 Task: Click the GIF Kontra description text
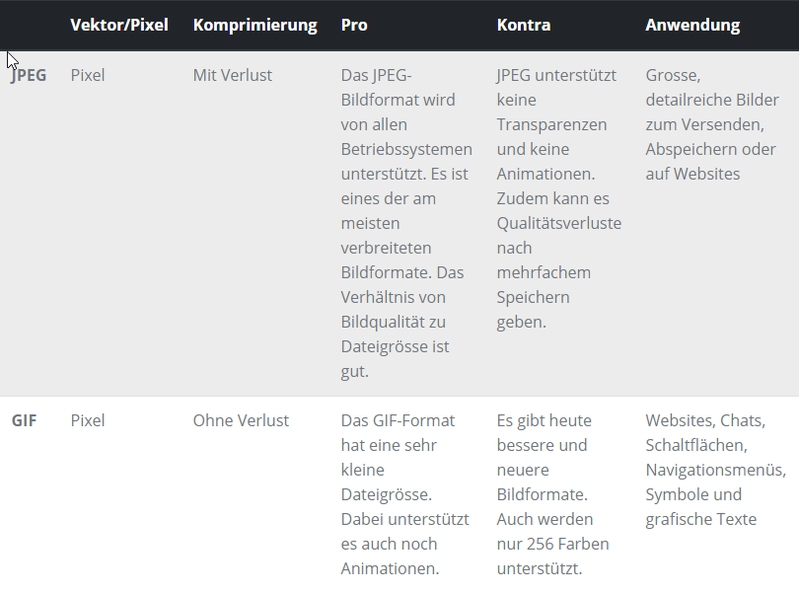point(553,494)
